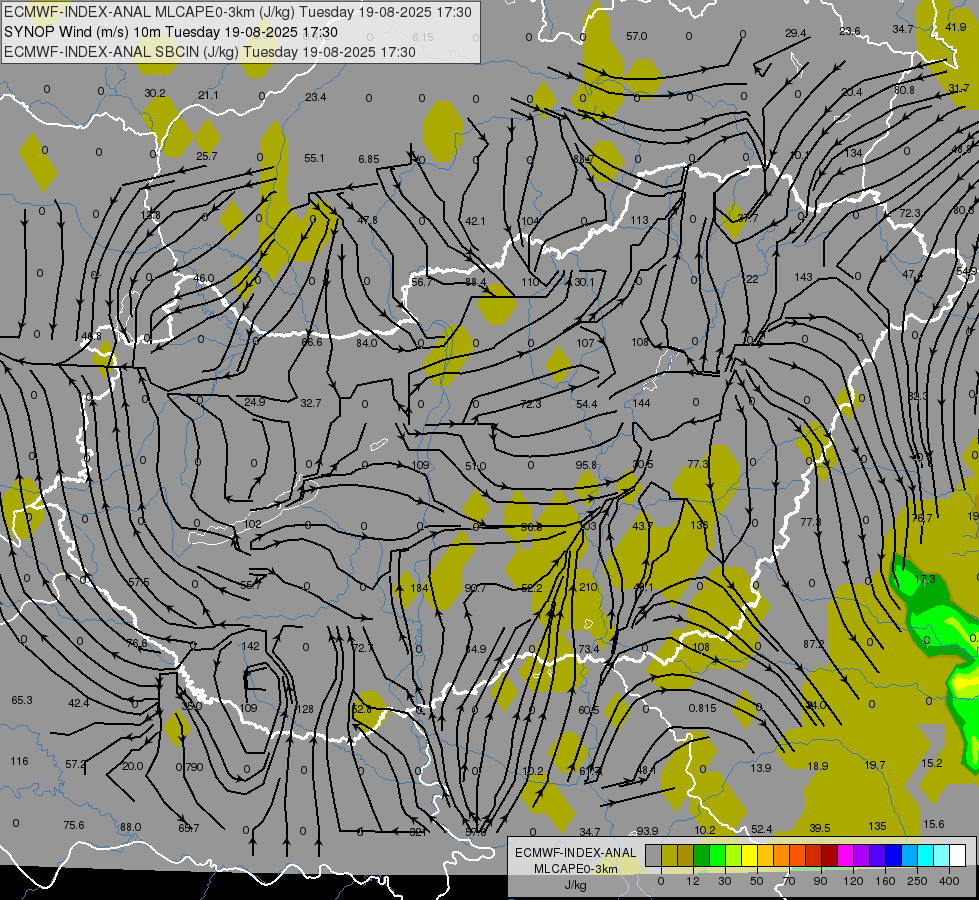Click the 160 tick label on the legend
The width and height of the screenshot is (979, 900).
[885, 881]
